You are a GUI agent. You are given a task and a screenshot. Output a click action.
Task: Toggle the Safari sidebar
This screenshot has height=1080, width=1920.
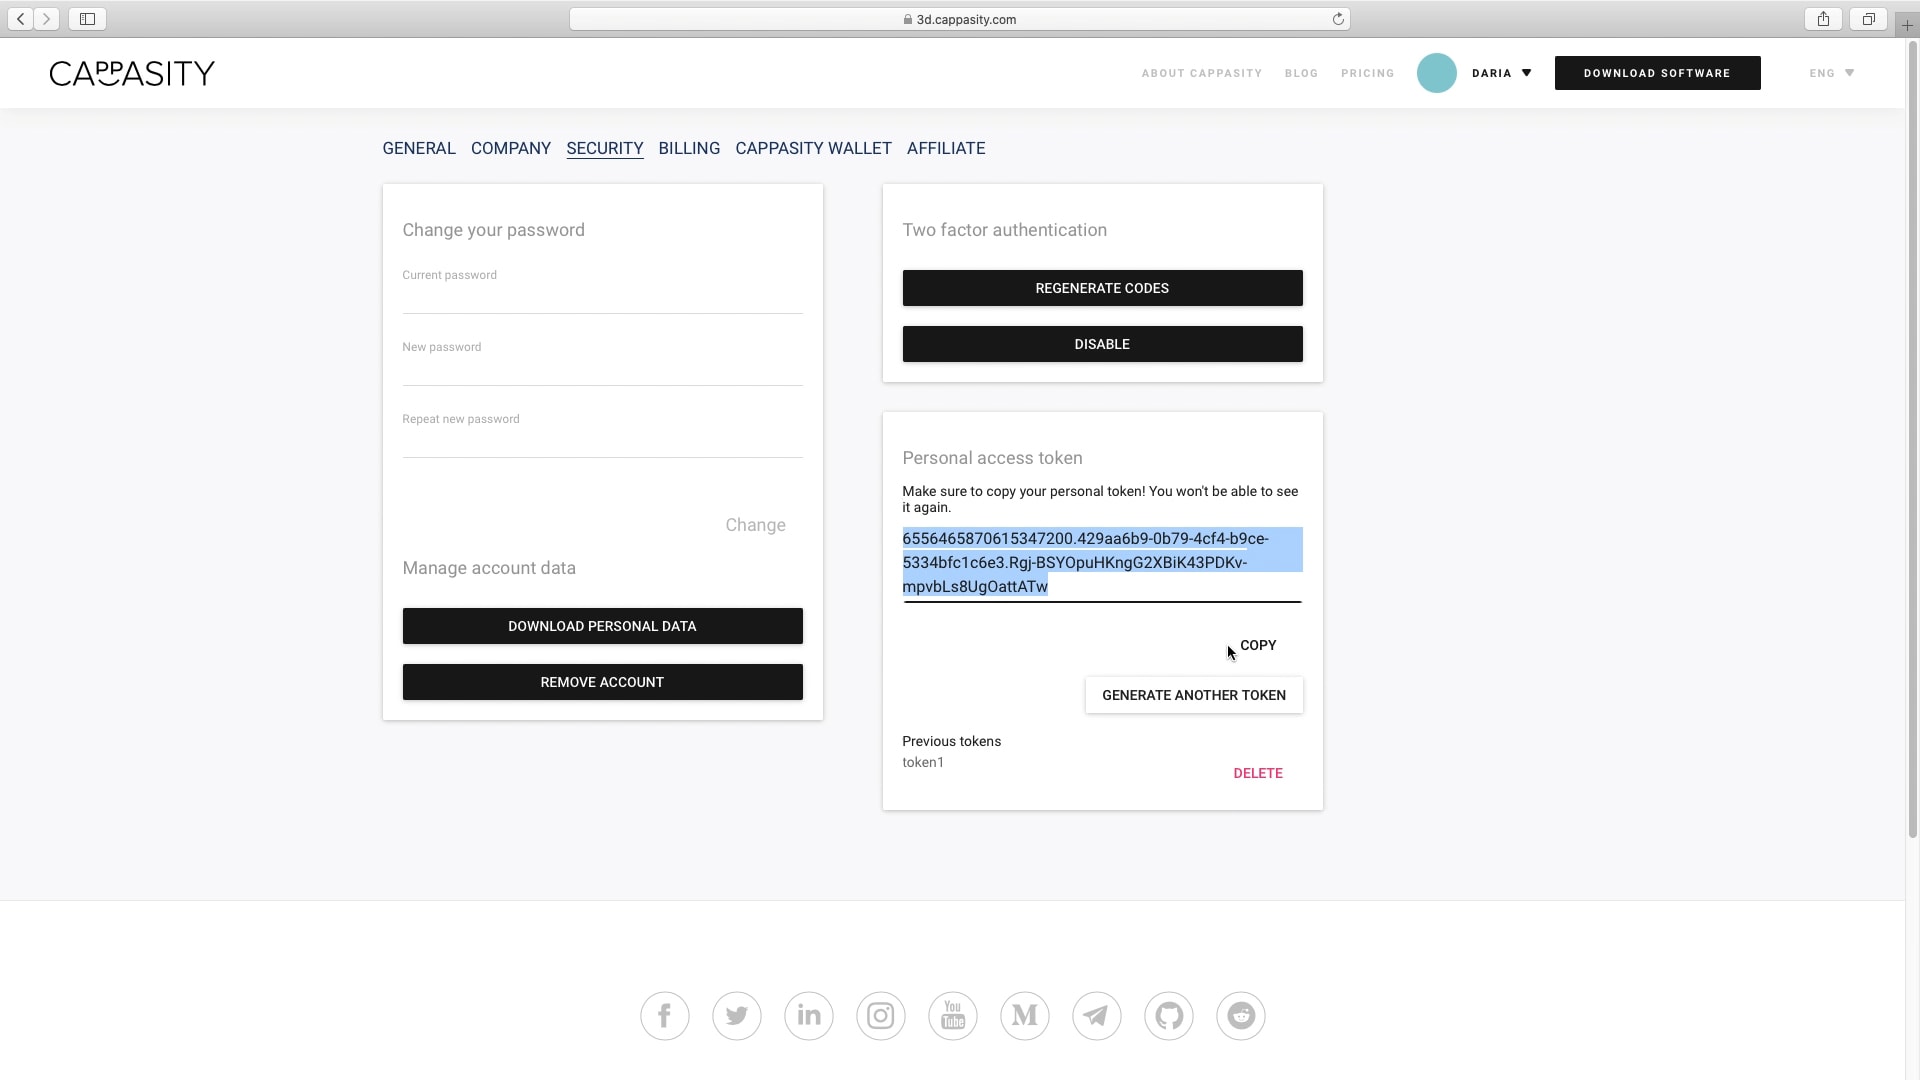(x=87, y=19)
